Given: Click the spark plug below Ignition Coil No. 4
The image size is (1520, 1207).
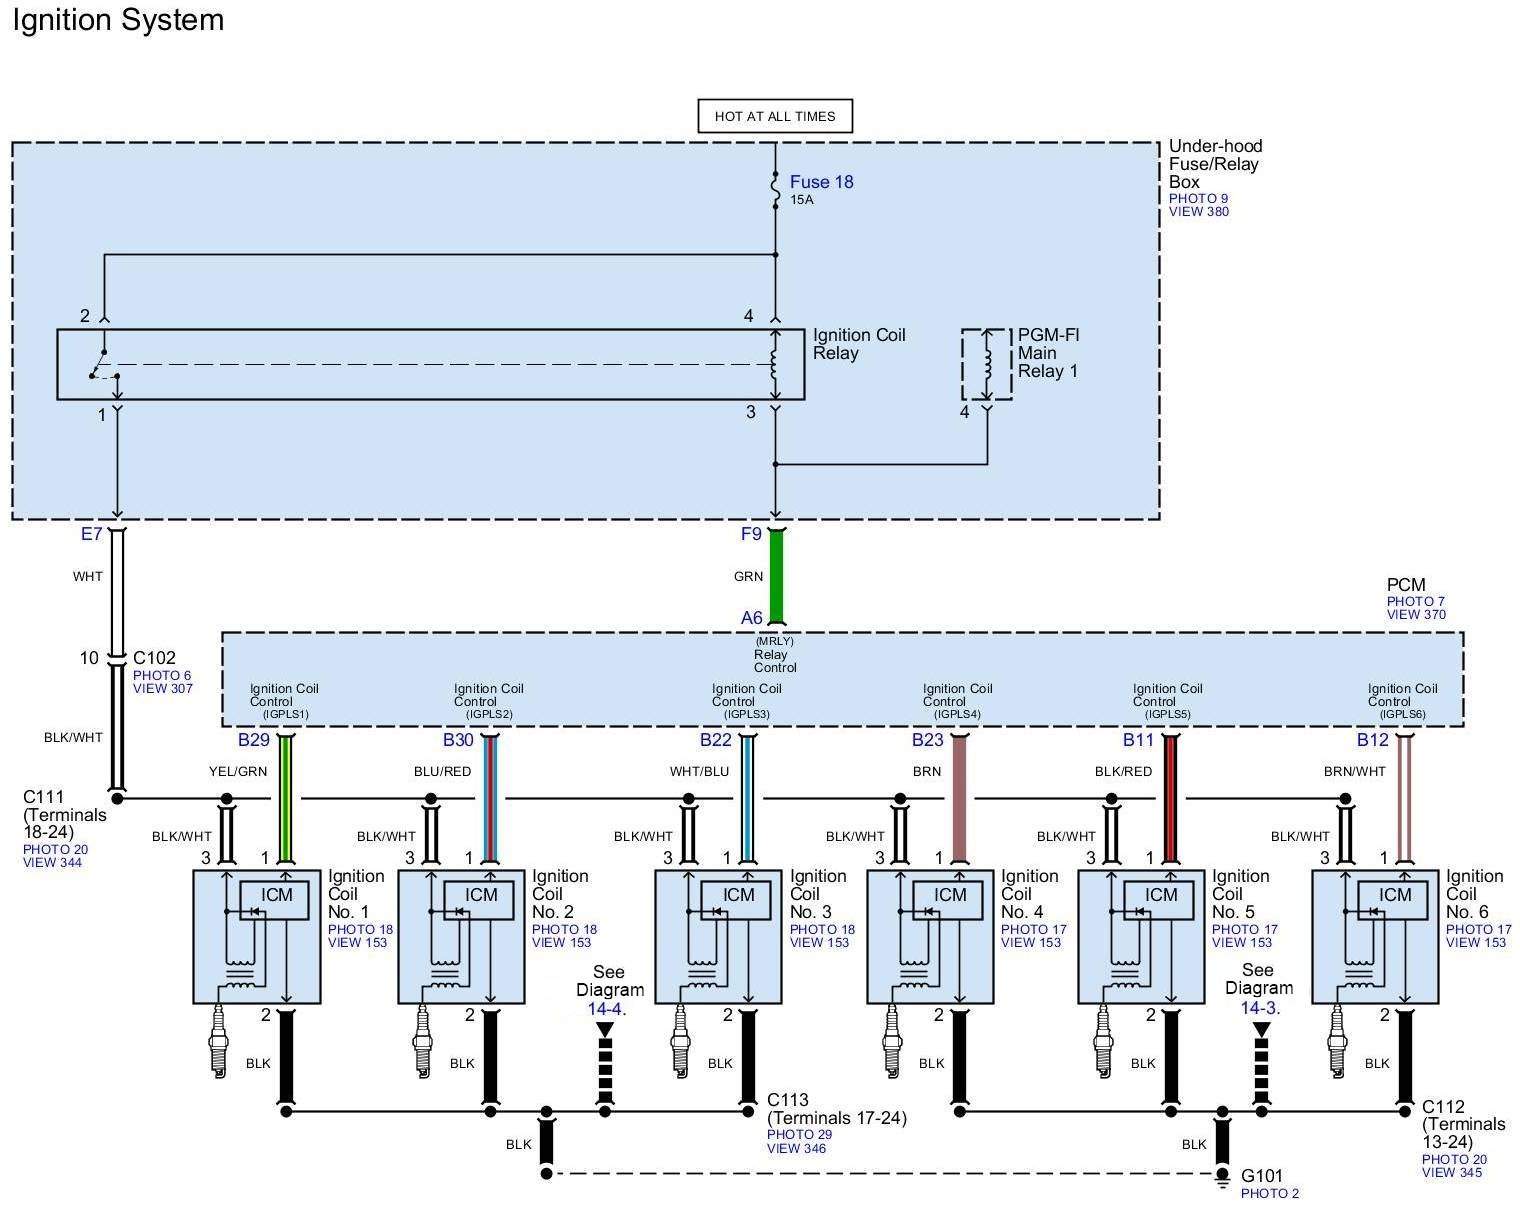Looking at the screenshot, I should tap(891, 1043).
